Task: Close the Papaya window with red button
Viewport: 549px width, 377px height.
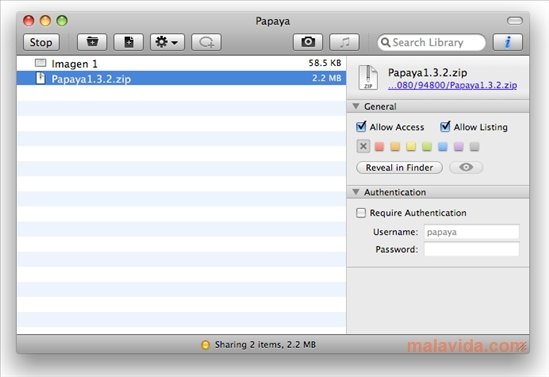Action: [29, 21]
